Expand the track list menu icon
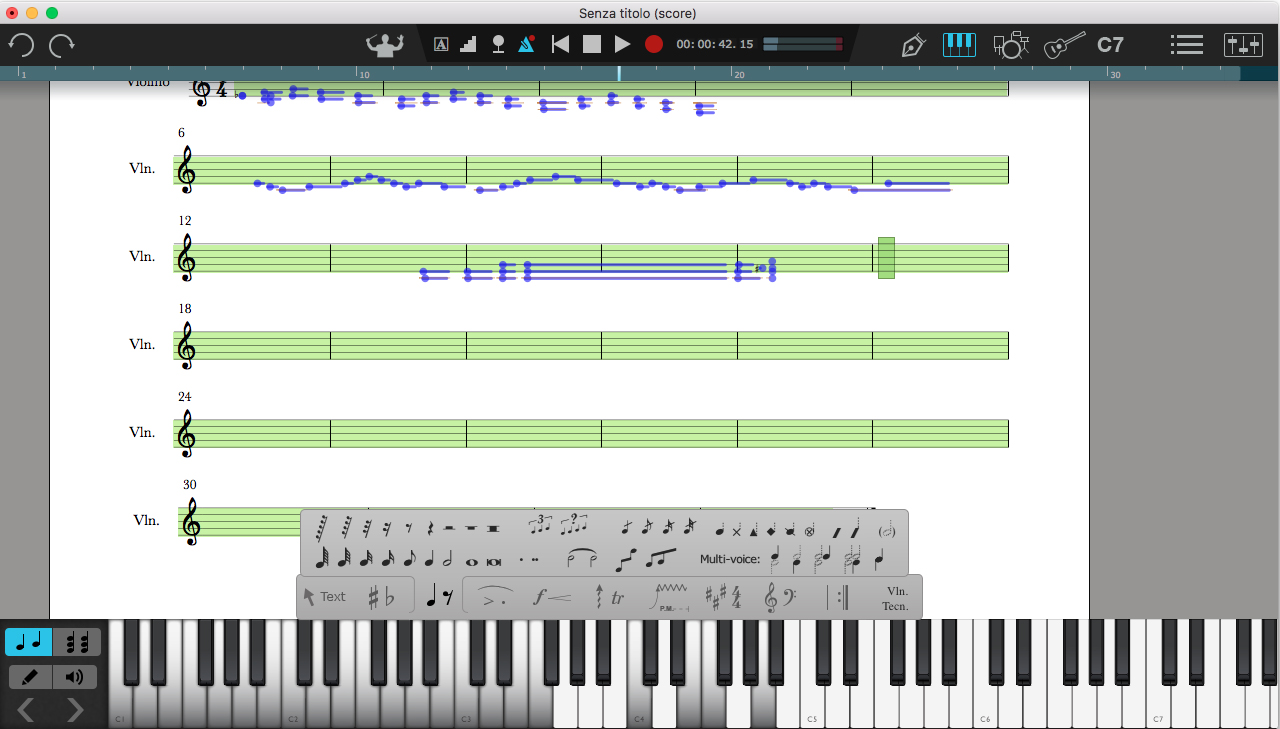The height and width of the screenshot is (729, 1280). pyautogui.click(x=1186, y=45)
